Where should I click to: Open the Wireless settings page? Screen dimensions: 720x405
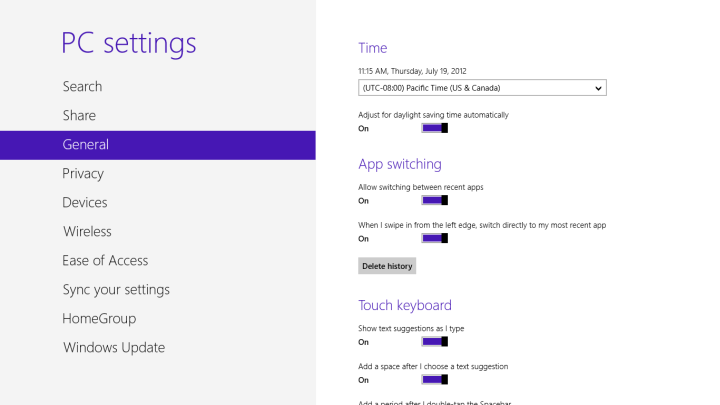87,232
